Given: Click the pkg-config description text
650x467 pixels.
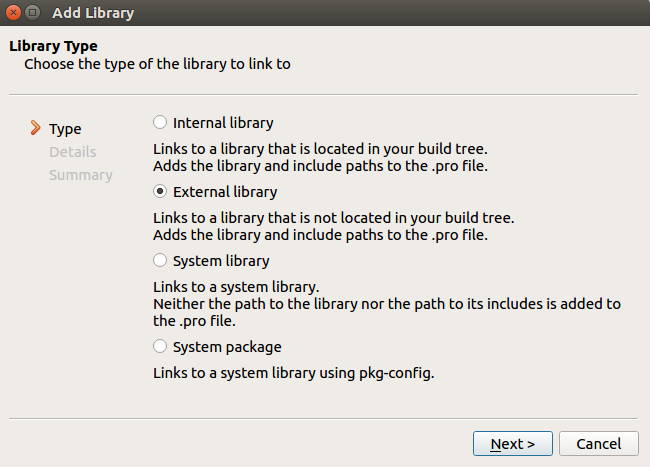Looking at the screenshot, I should pyautogui.click(x=294, y=372).
